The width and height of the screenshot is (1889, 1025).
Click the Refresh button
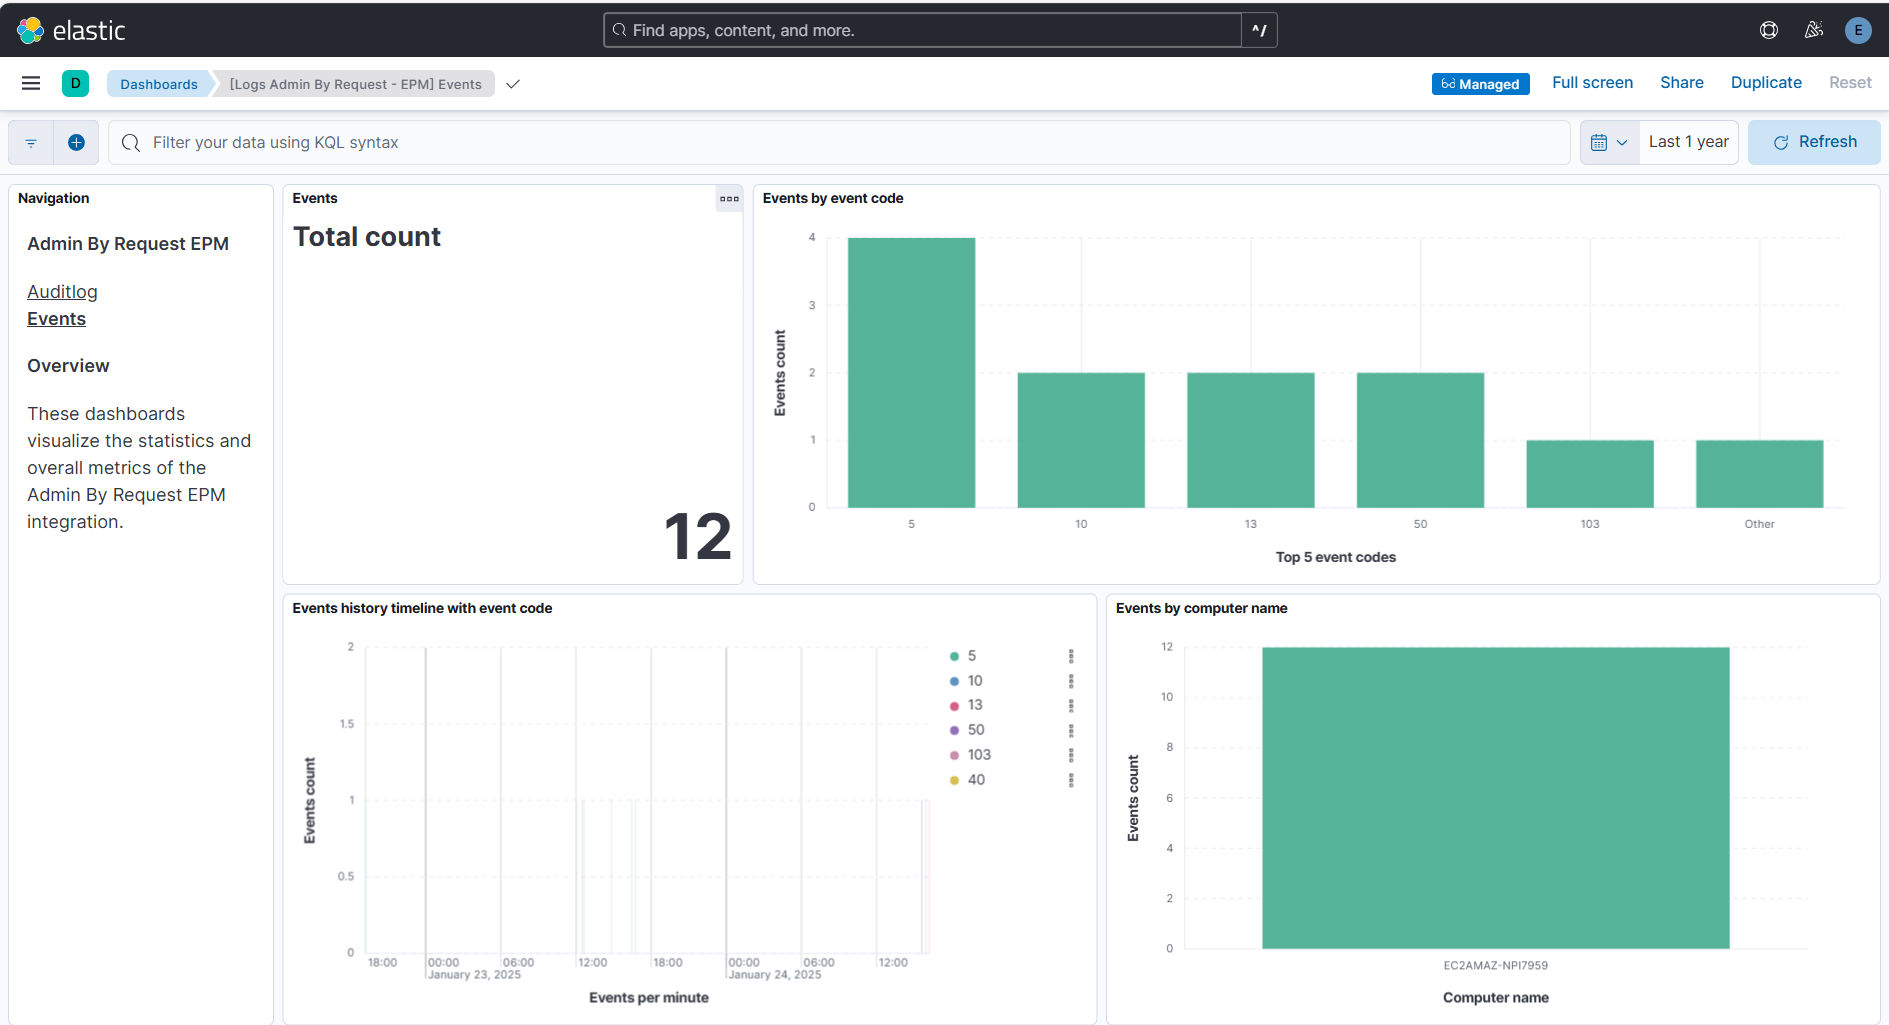pos(1813,141)
